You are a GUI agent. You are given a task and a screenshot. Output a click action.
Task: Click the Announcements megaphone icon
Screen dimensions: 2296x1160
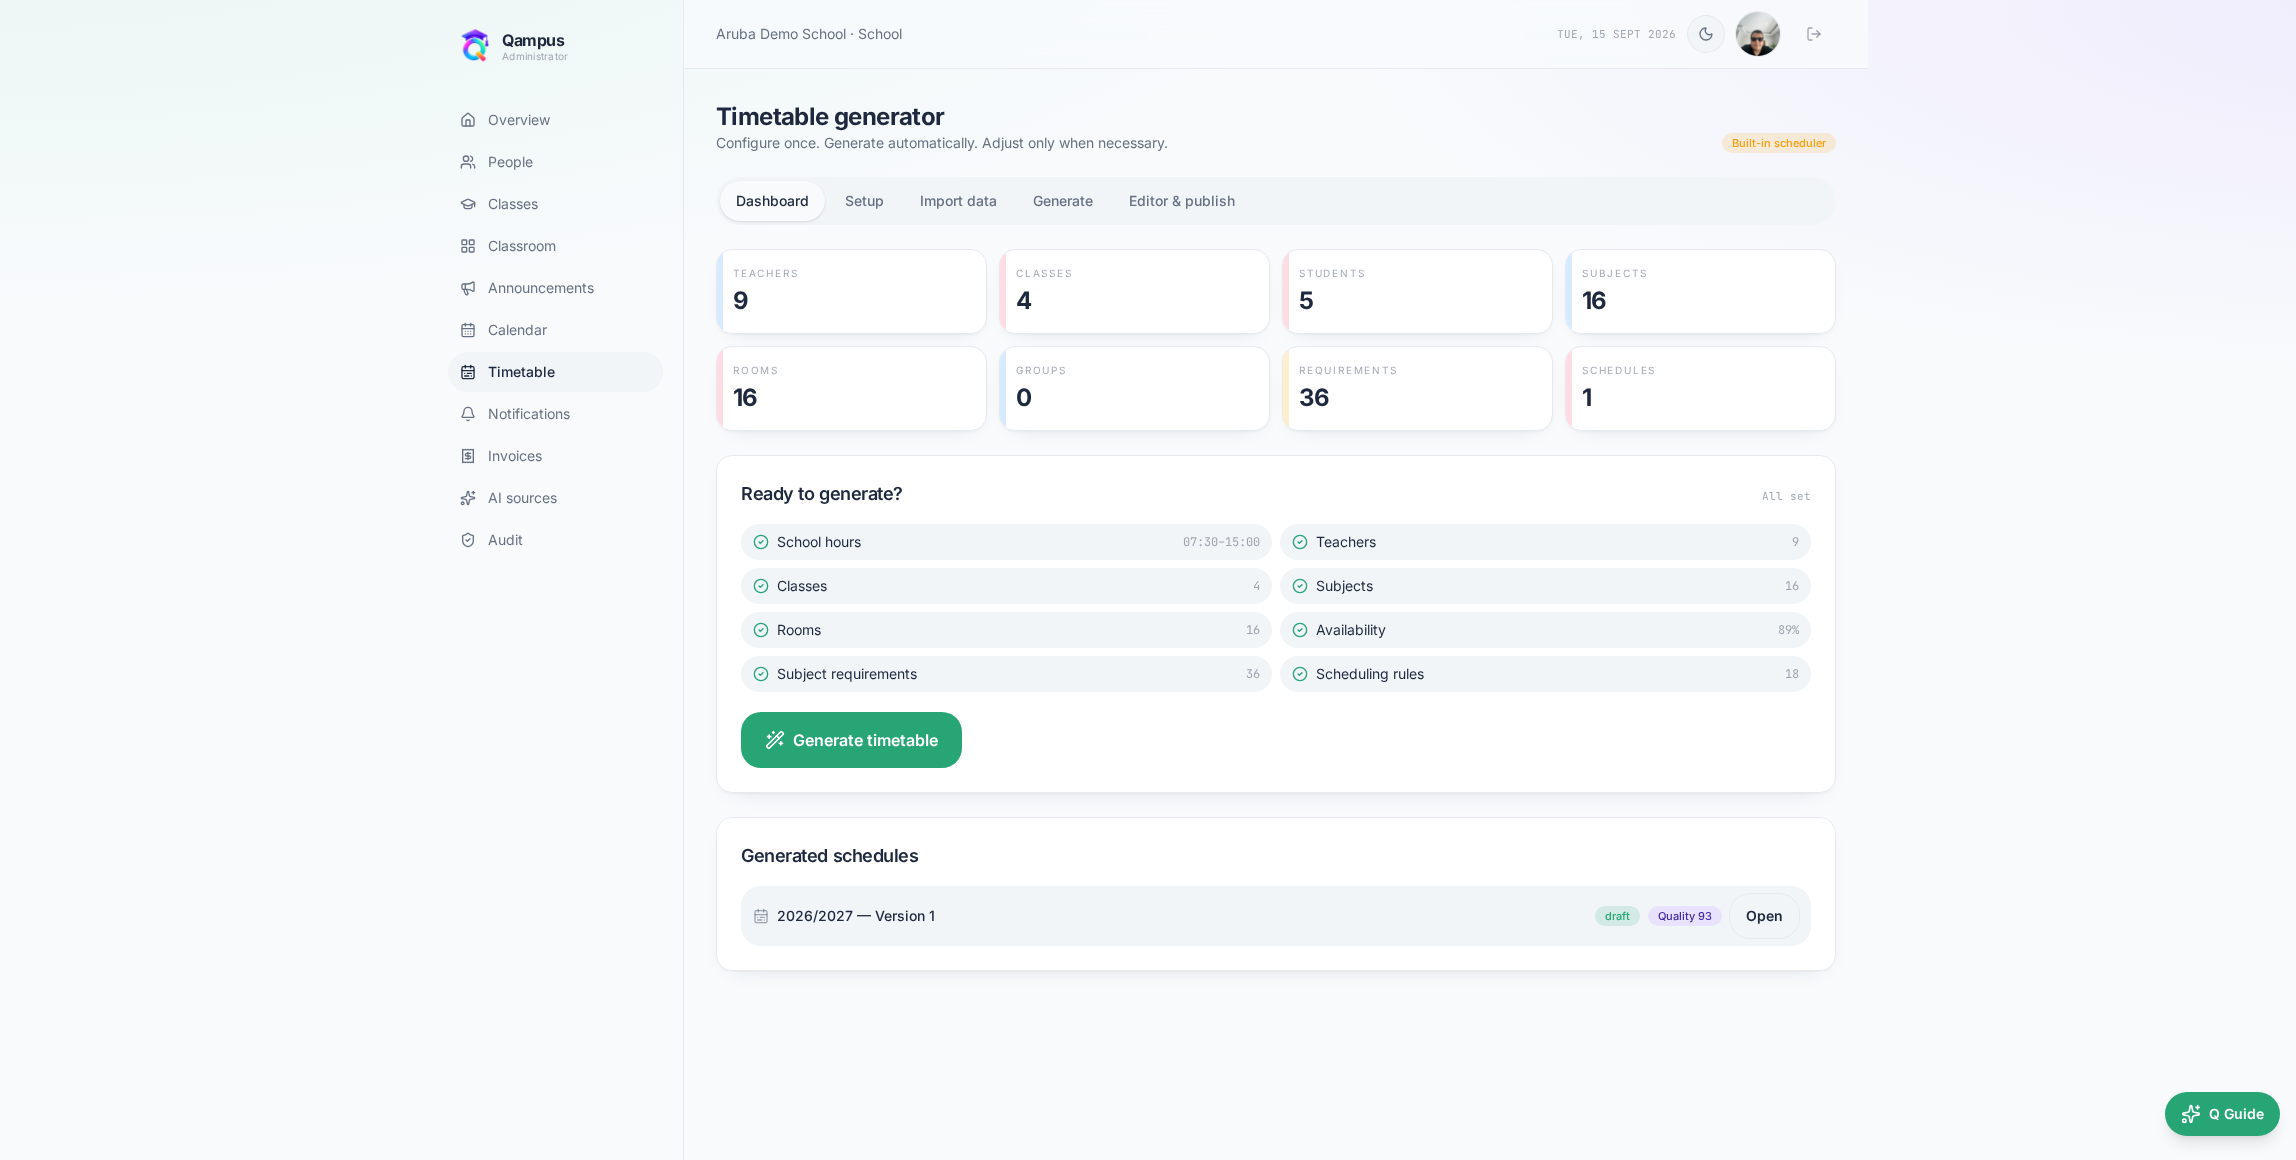(x=468, y=288)
